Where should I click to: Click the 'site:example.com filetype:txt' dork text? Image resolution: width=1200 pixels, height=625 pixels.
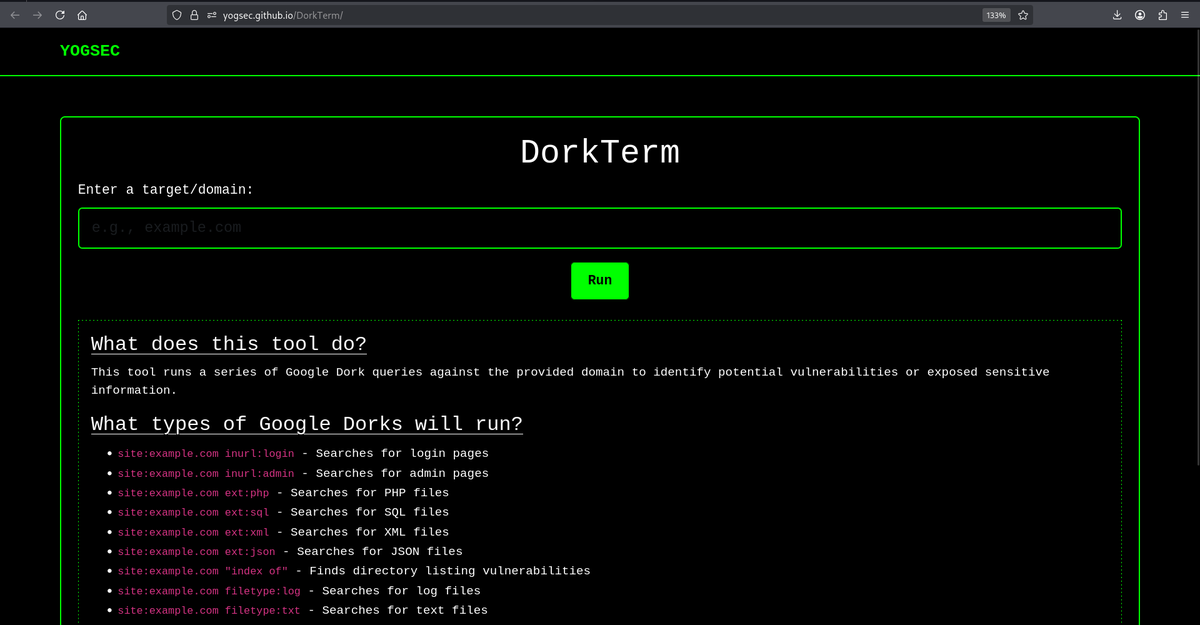click(209, 610)
